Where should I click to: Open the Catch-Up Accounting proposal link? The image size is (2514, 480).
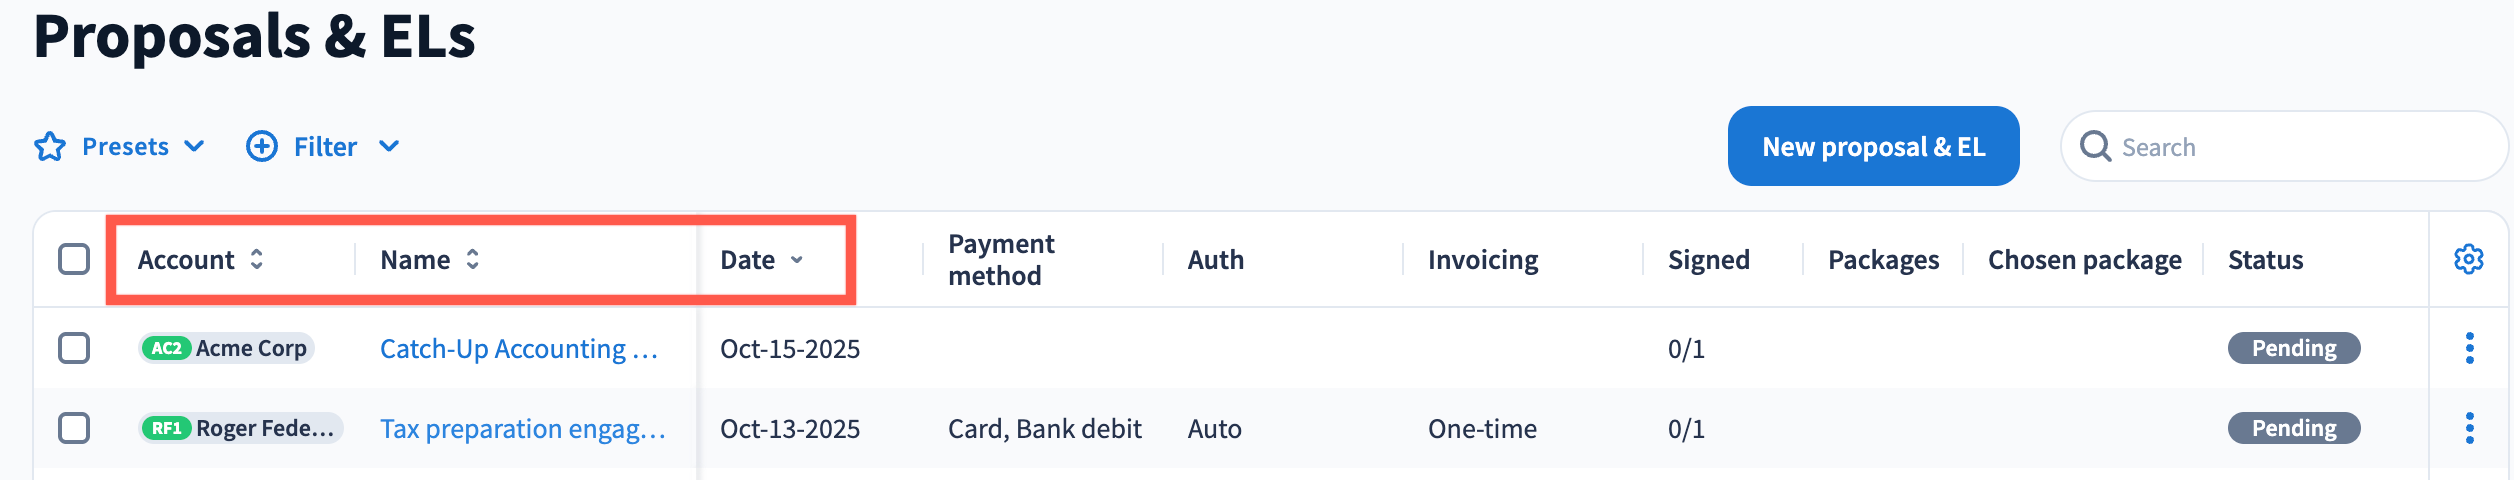pyautogui.click(x=518, y=349)
